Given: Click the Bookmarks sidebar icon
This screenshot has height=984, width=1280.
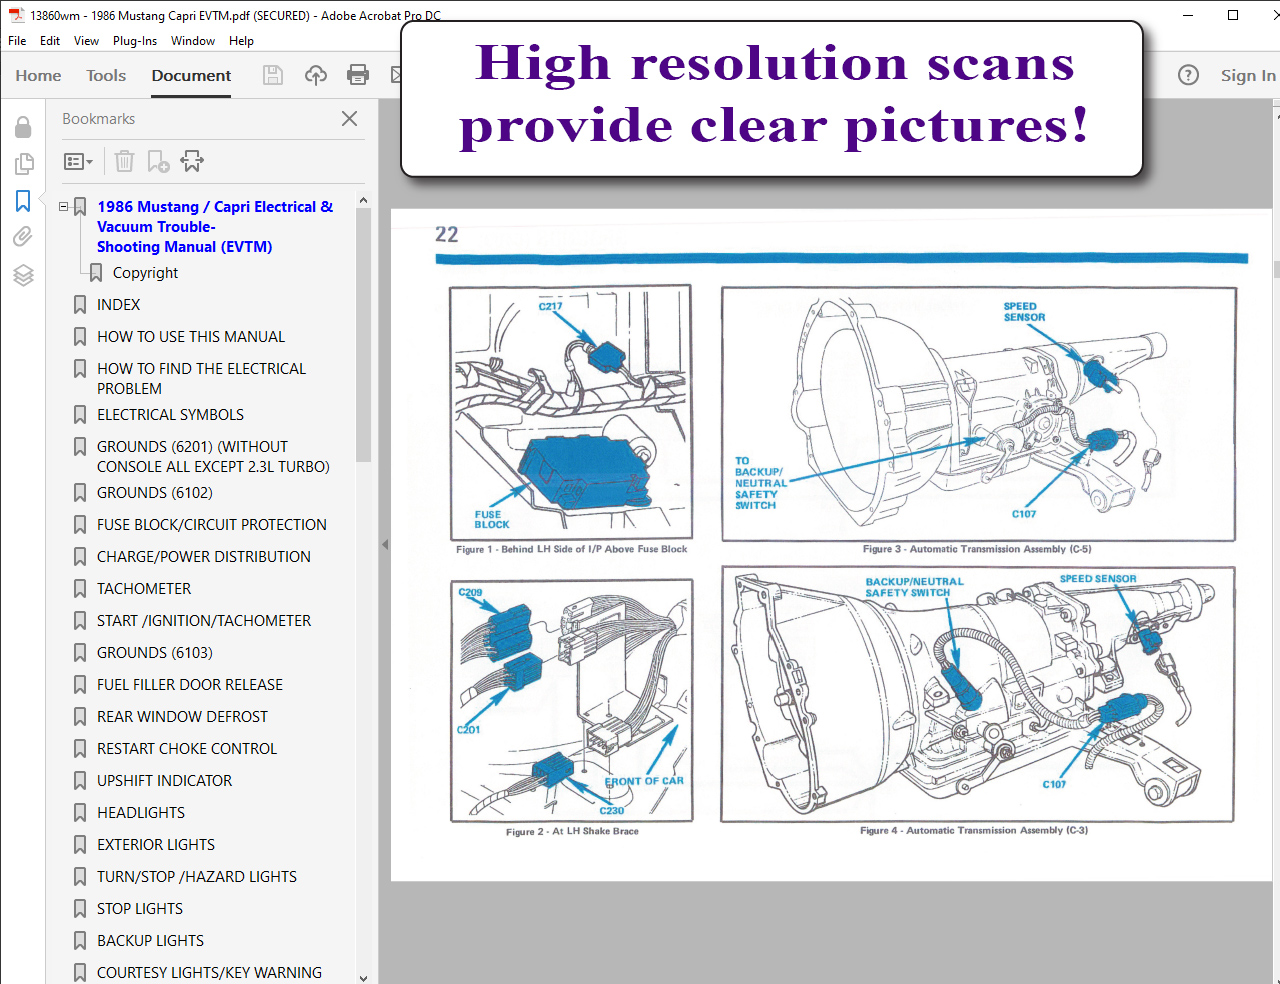Looking at the screenshot, I should coord(23,201).
